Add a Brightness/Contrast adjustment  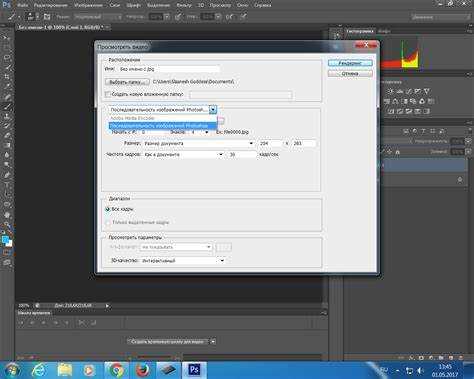(390, 91)
